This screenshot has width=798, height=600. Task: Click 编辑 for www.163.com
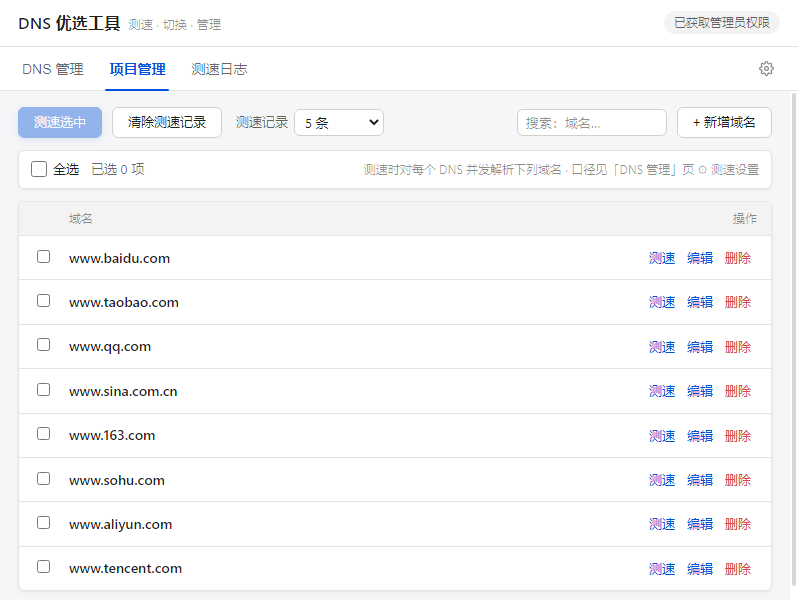click(700, 436)
